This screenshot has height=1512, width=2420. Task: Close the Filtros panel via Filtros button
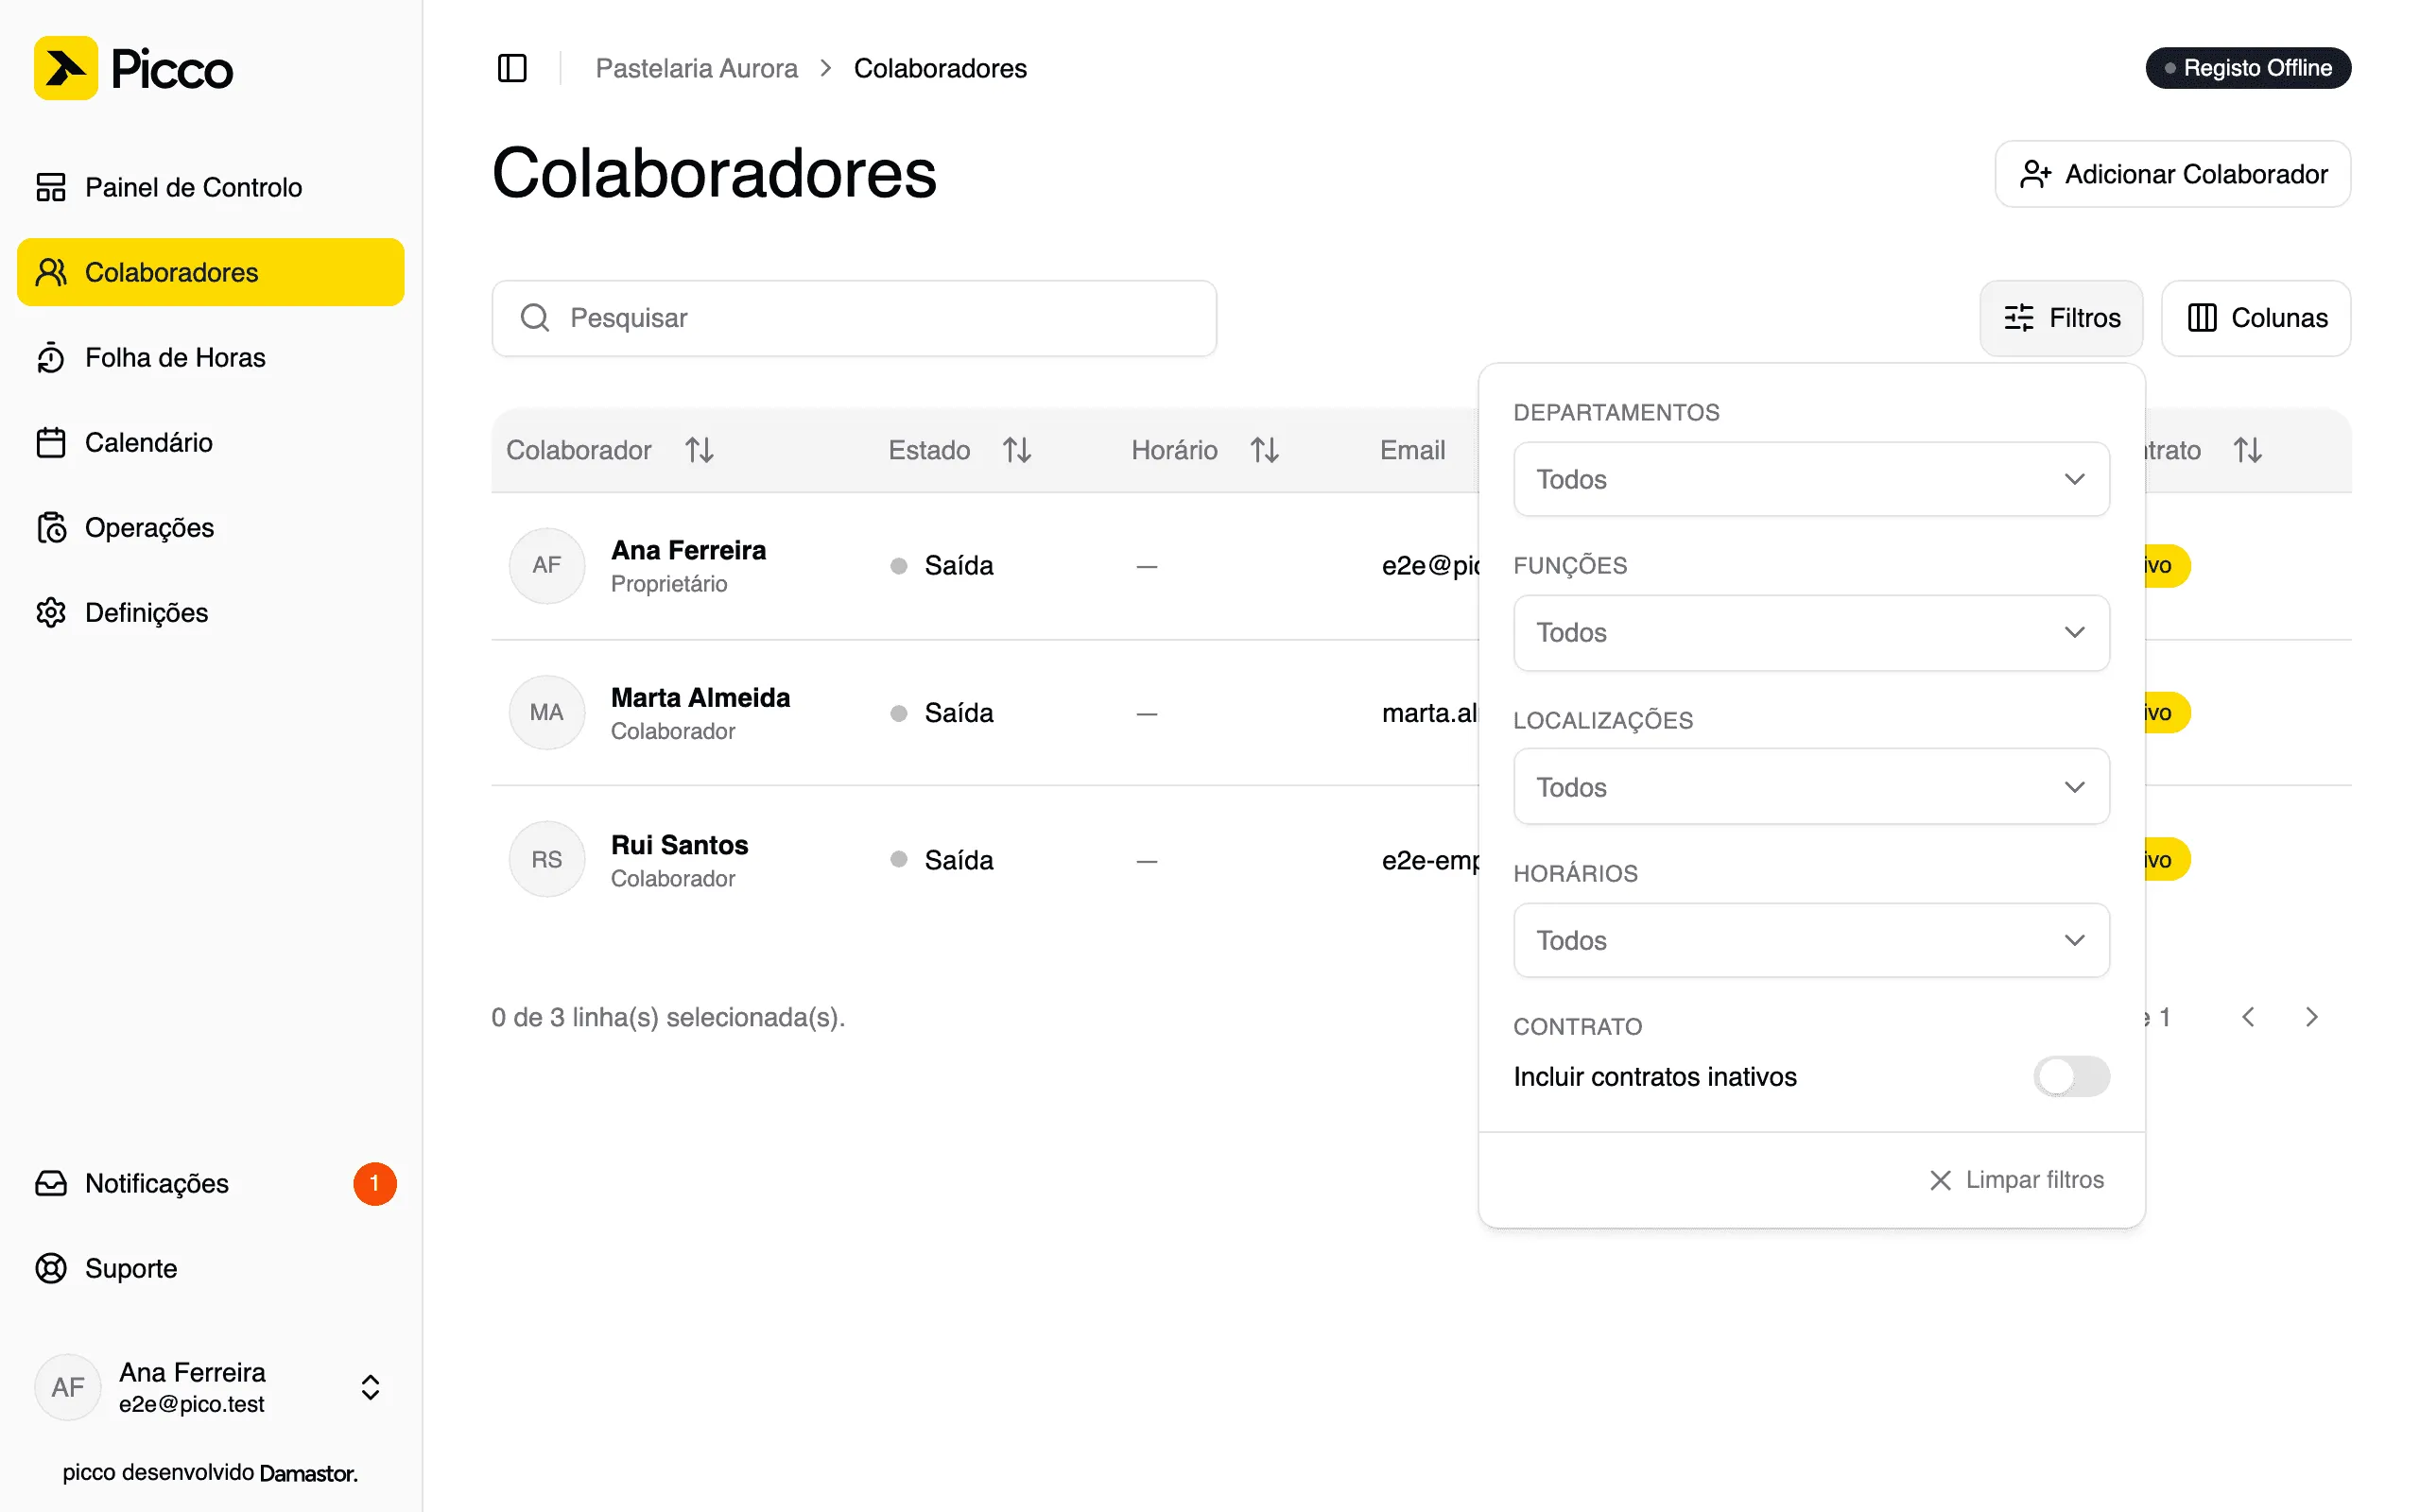point(2061,318)
